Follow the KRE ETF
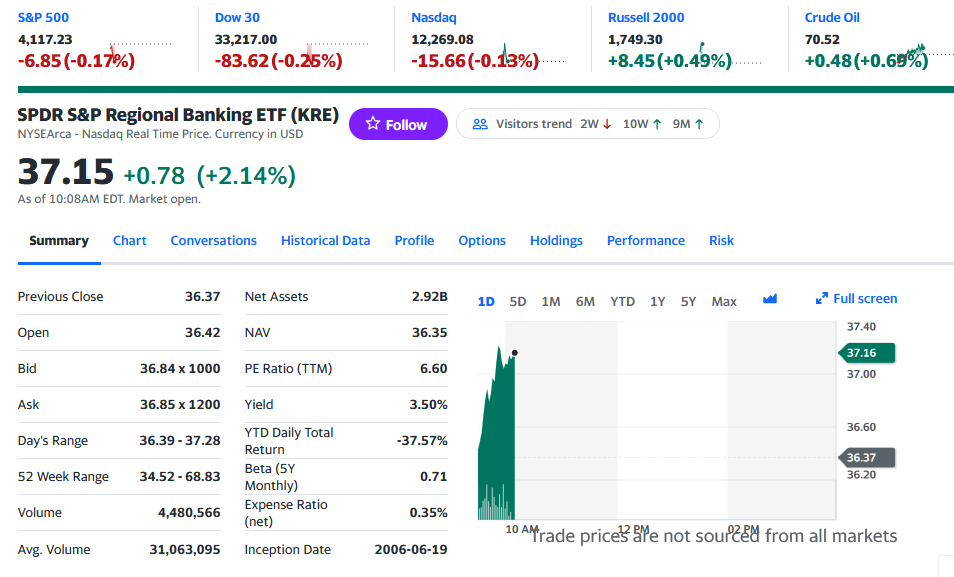Viewport: 954px width, 577px height. point(398,124)
